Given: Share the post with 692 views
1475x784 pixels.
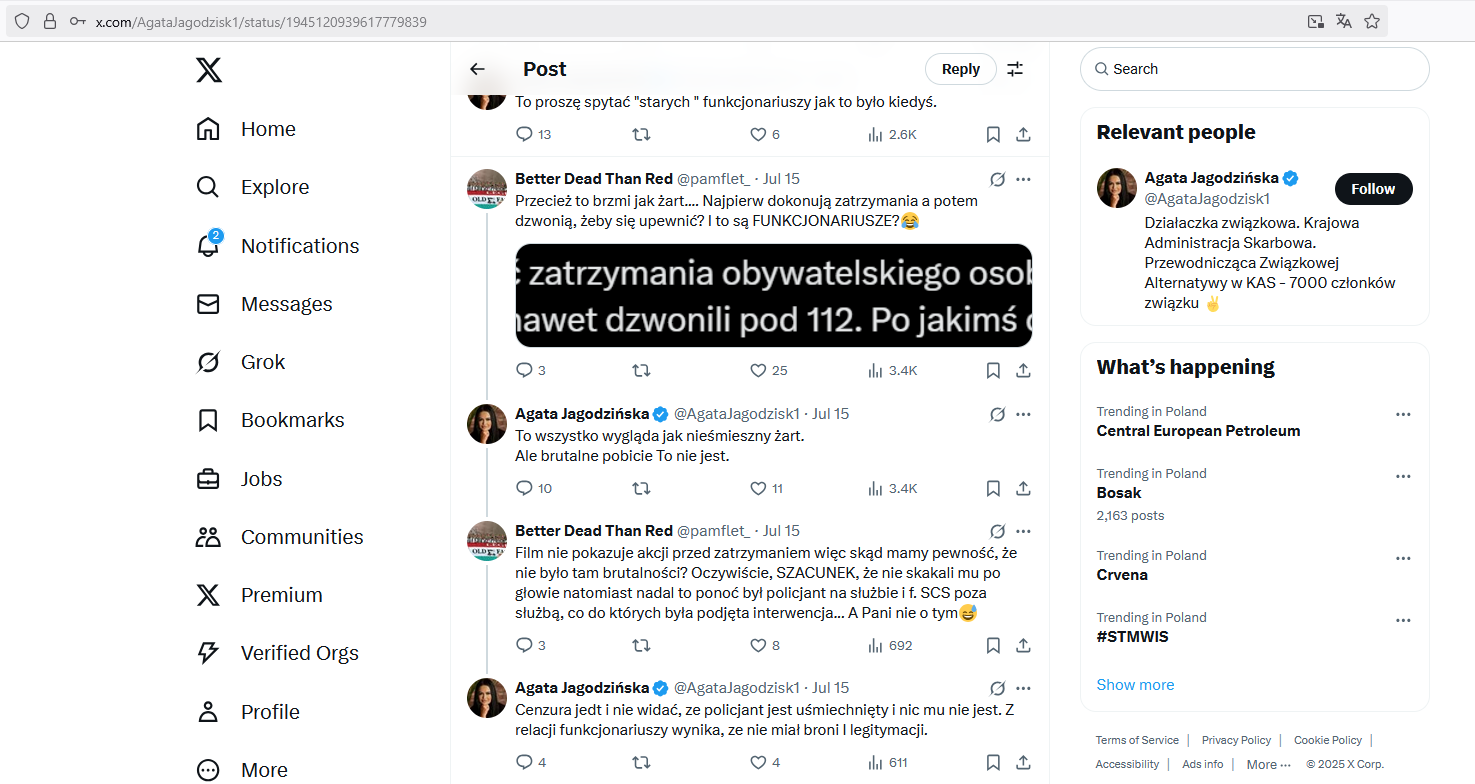Looking at the screenshot, I should 1023,645.
